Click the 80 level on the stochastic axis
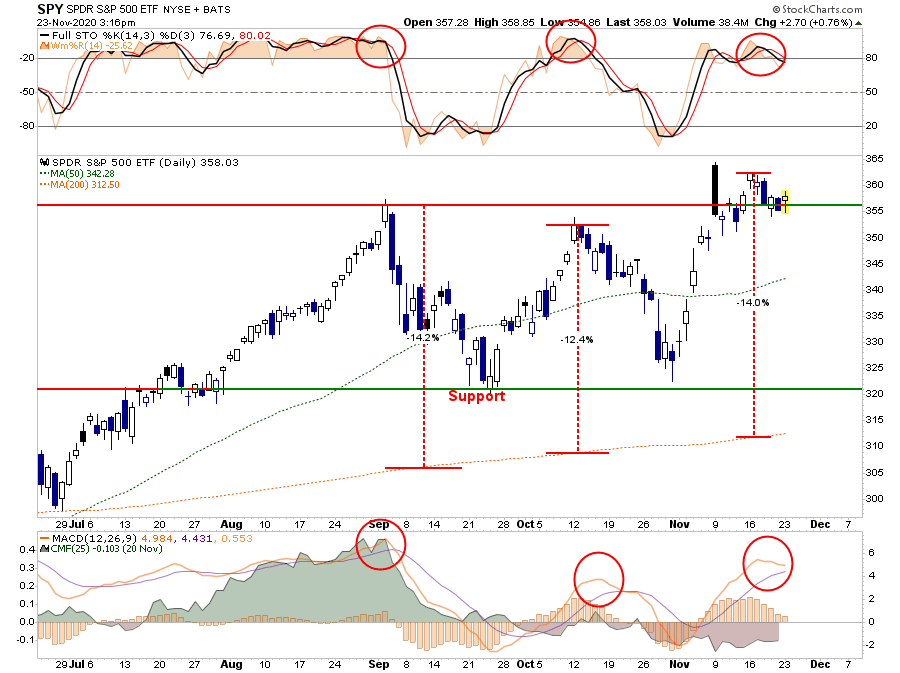The width and height of the screenshot is (900, 673). pos(871,58)
